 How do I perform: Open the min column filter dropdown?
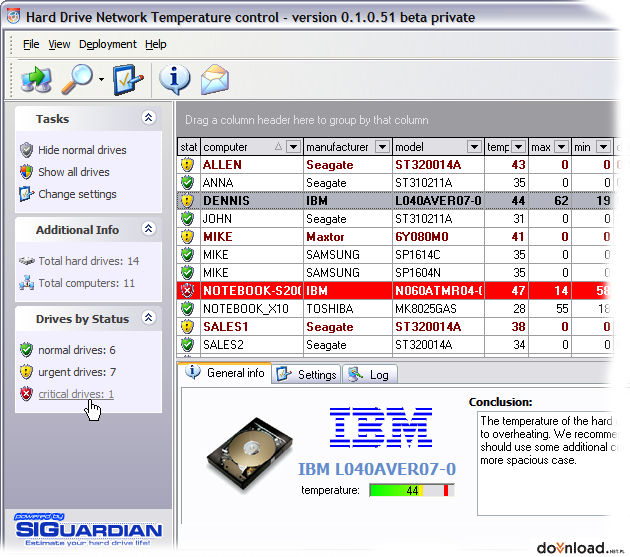tap(603, 147)
